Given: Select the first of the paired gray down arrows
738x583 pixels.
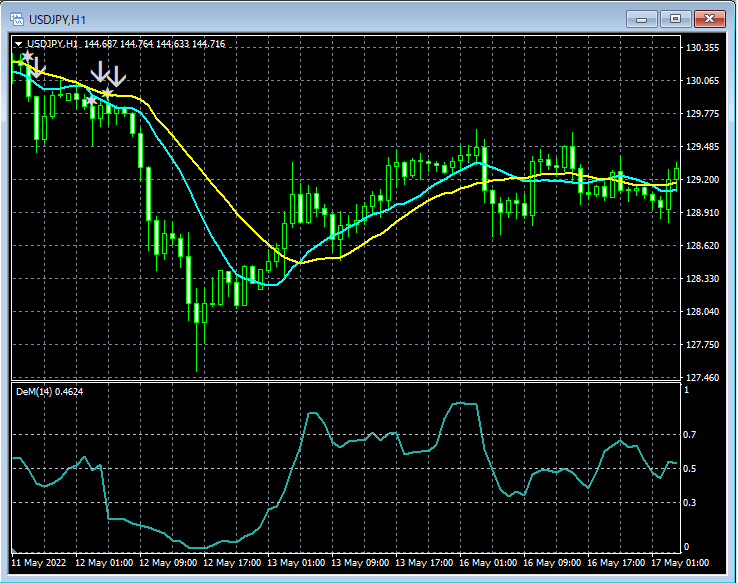Looking at the screenshot, I should pos(99,72).
